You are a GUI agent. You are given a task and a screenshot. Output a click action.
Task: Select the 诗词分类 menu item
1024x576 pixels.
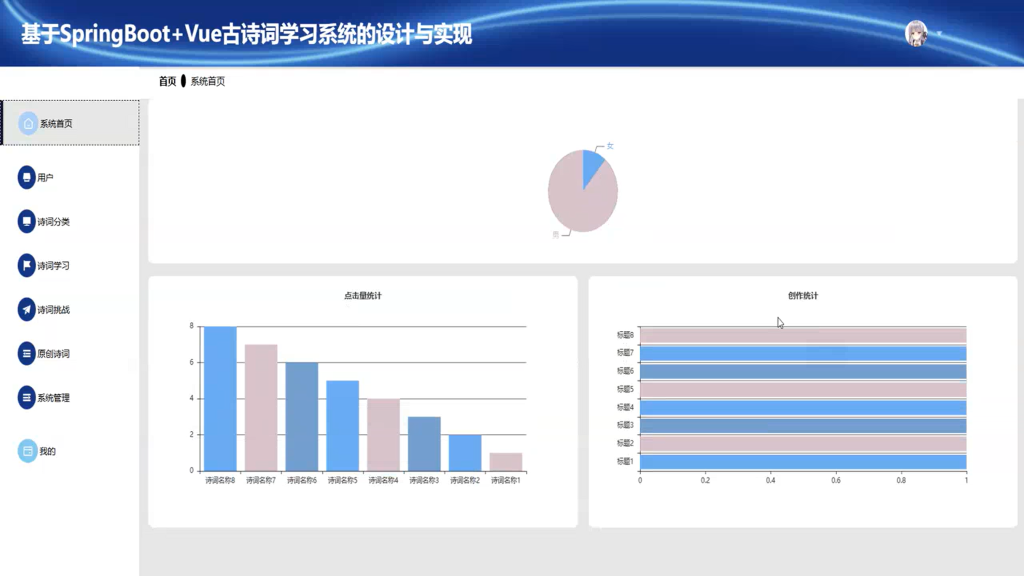coord(53,222)
